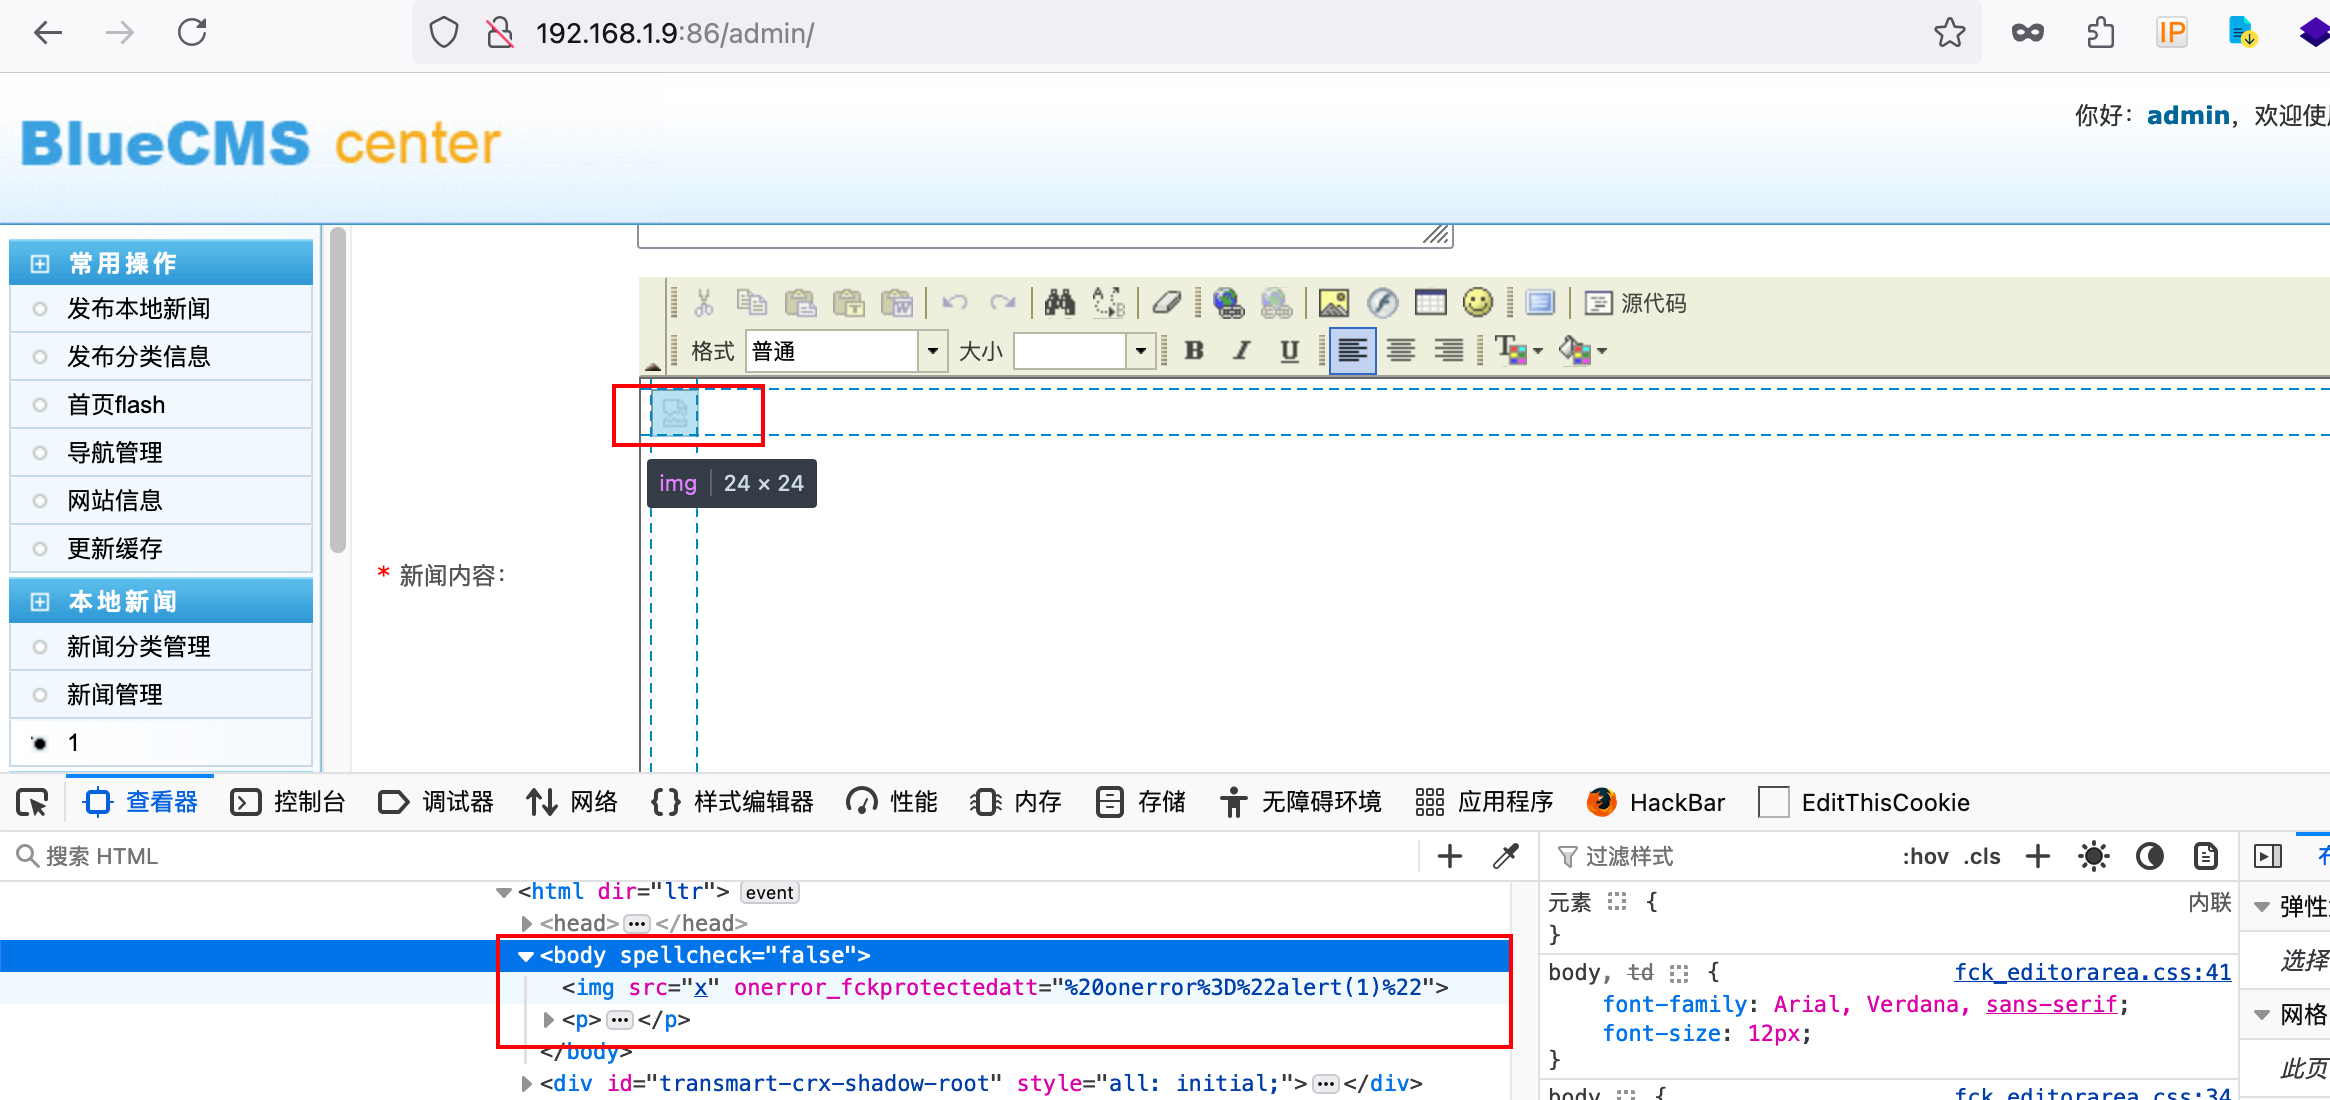This screenshot has height=1100, width=2330.
Task: Collapse the 本地新闻 menu section
Action: [40, 602]
